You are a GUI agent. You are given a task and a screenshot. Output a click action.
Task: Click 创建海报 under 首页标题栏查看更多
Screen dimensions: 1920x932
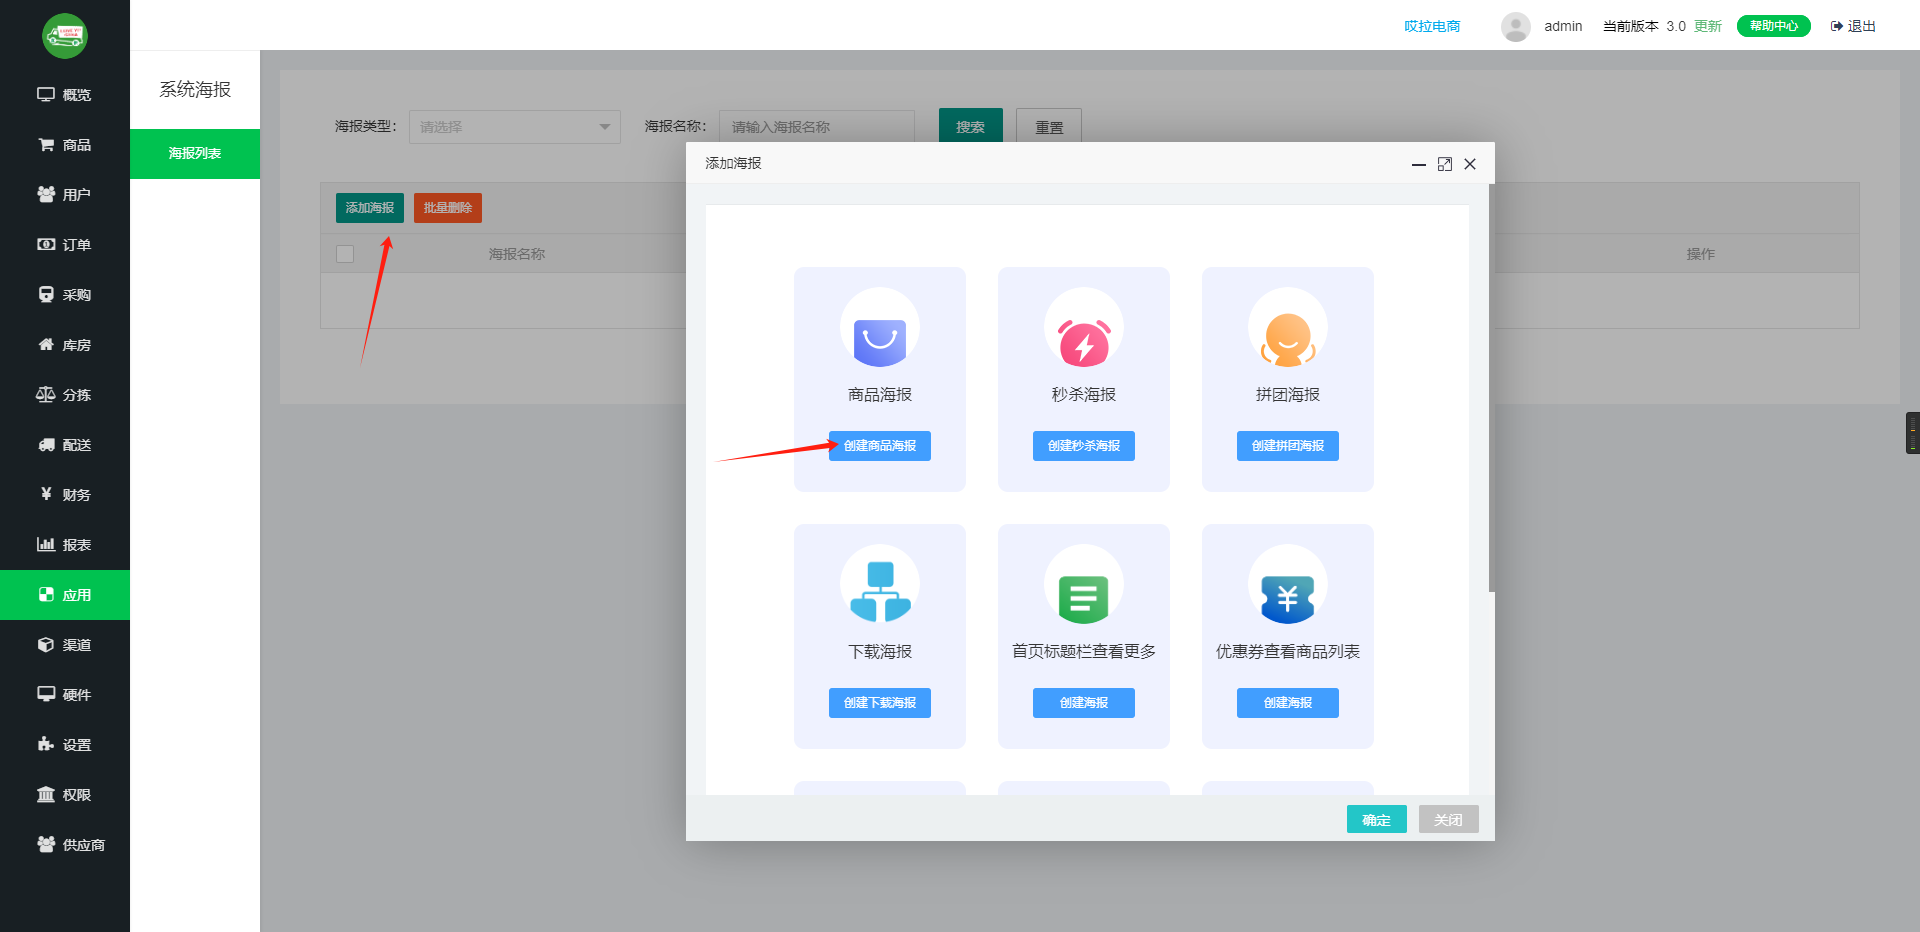coord(1084,703)
